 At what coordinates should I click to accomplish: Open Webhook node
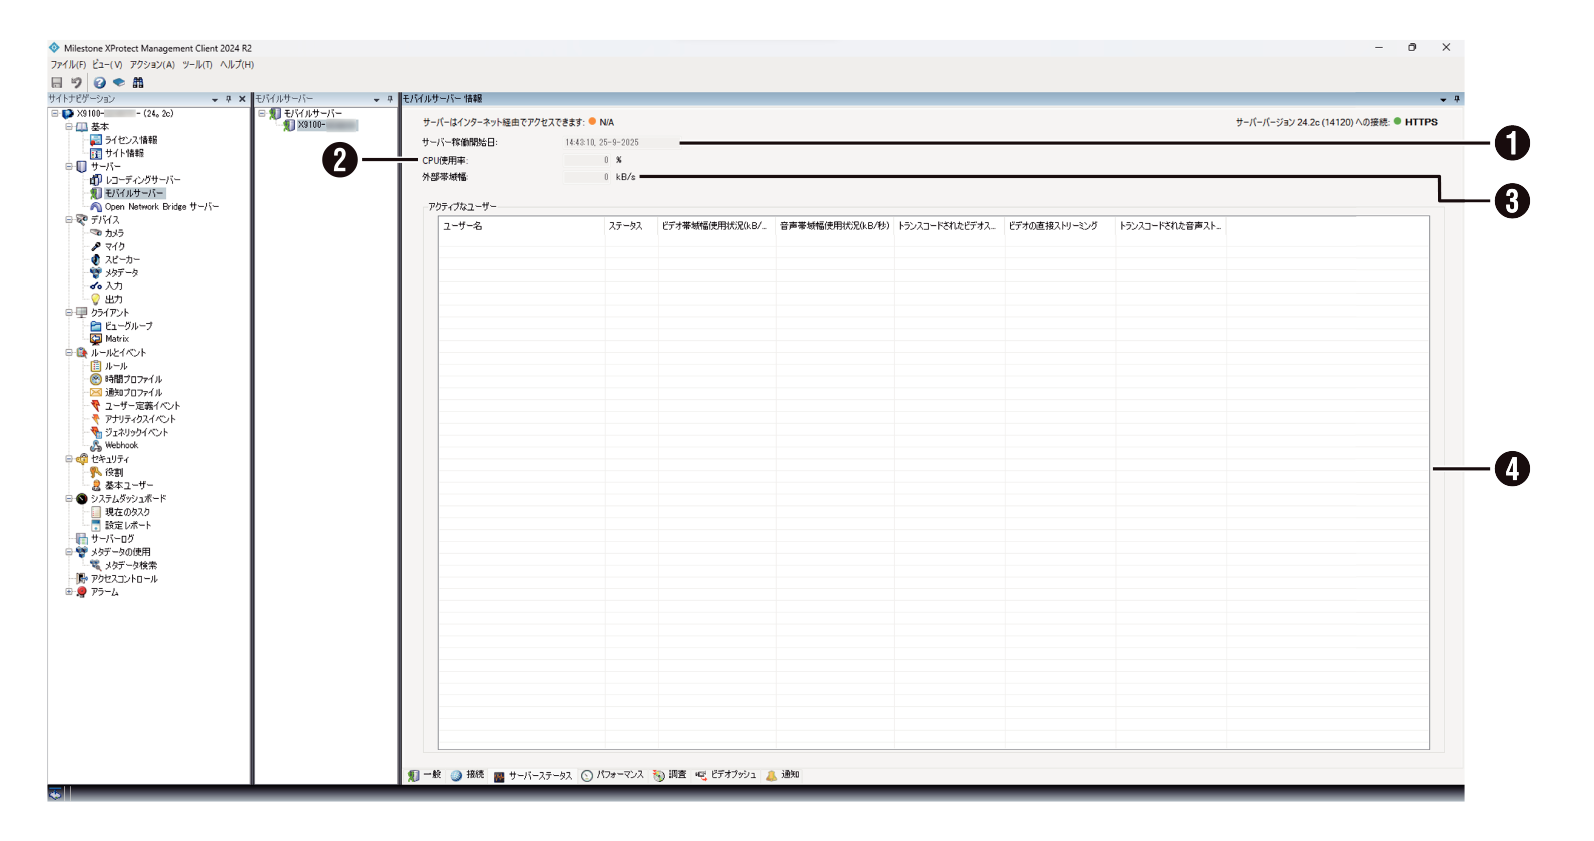[x=122, y=446]
